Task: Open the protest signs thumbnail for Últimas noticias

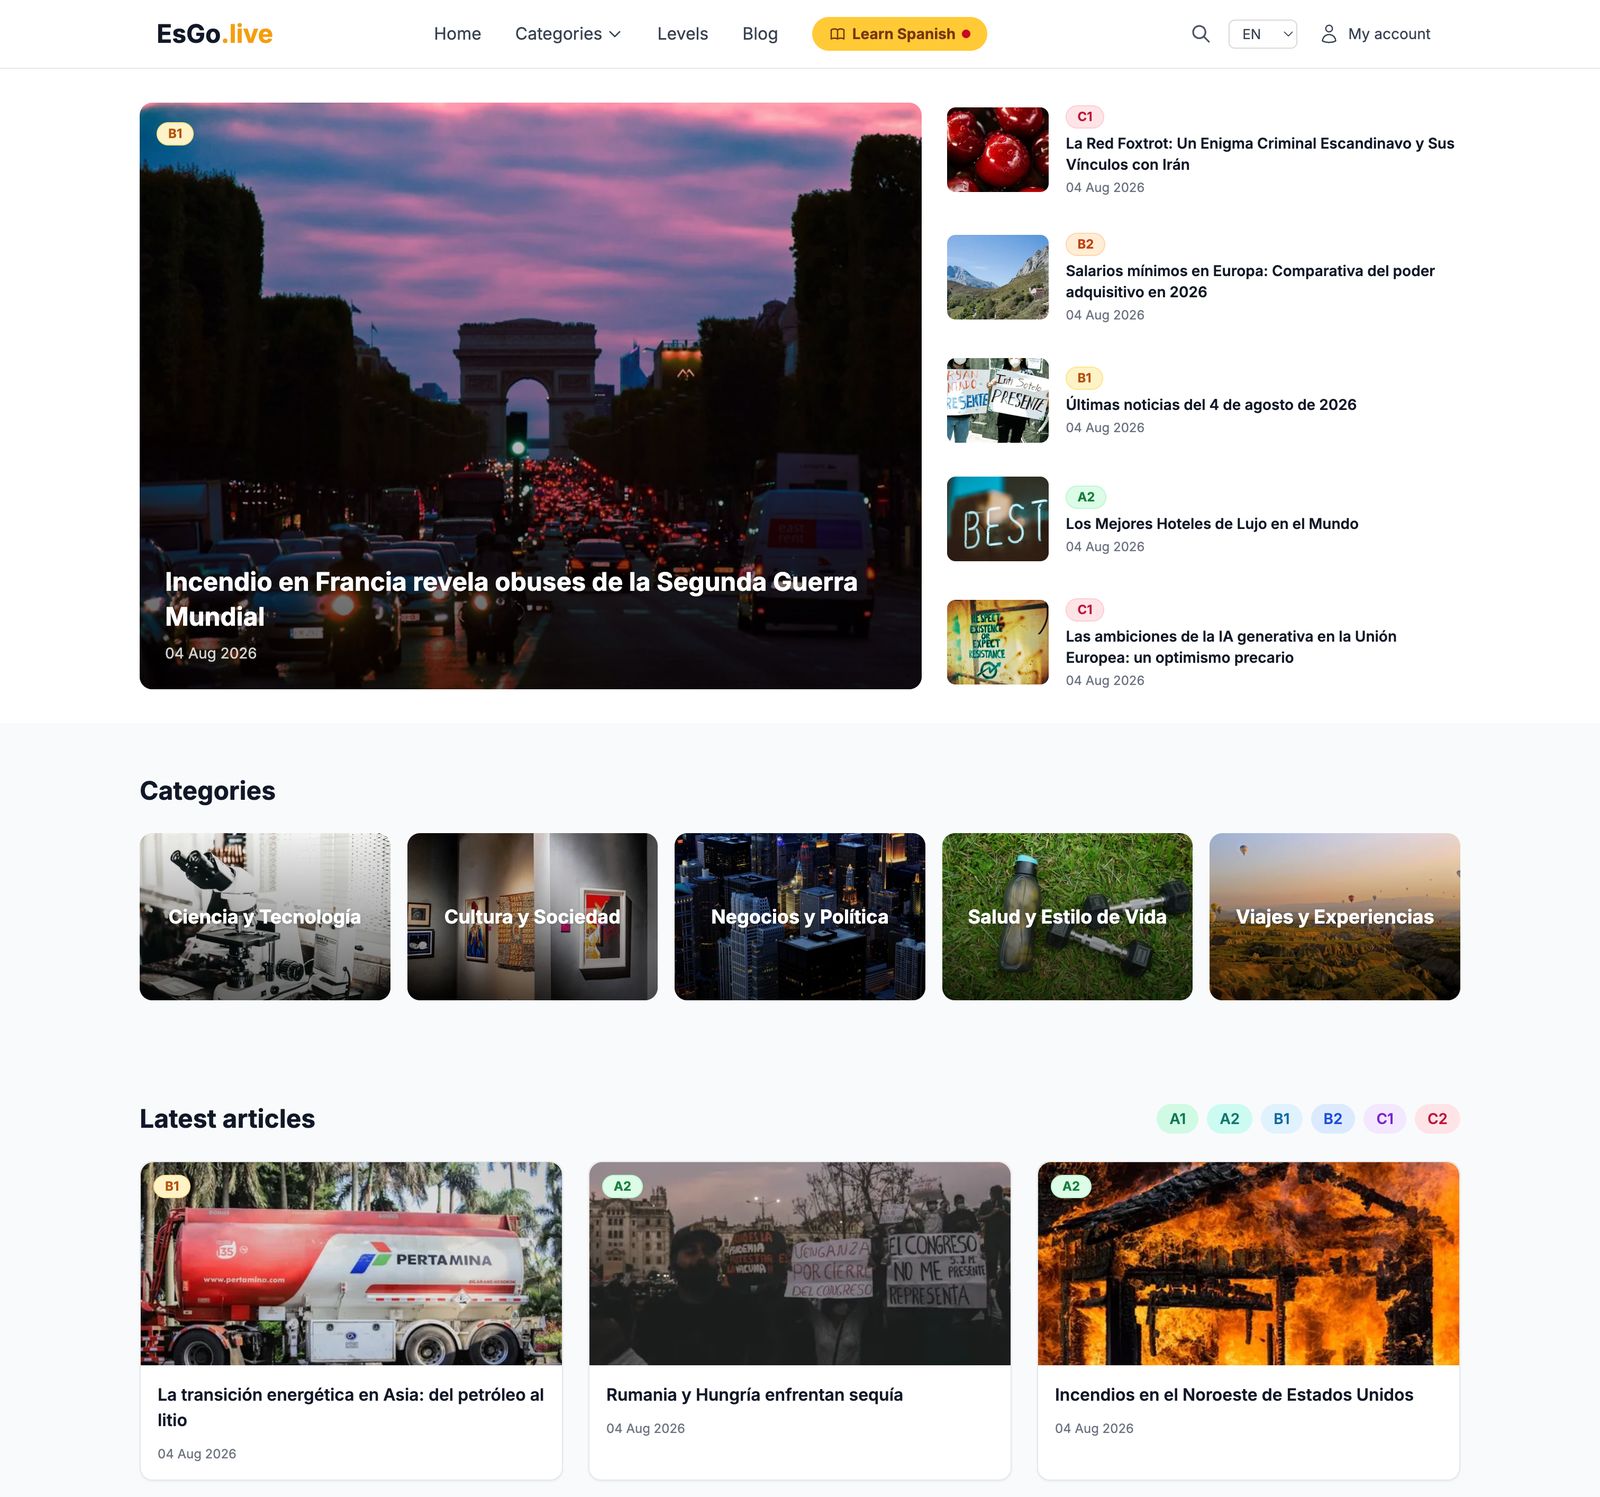Action: (x=997, y=400)
